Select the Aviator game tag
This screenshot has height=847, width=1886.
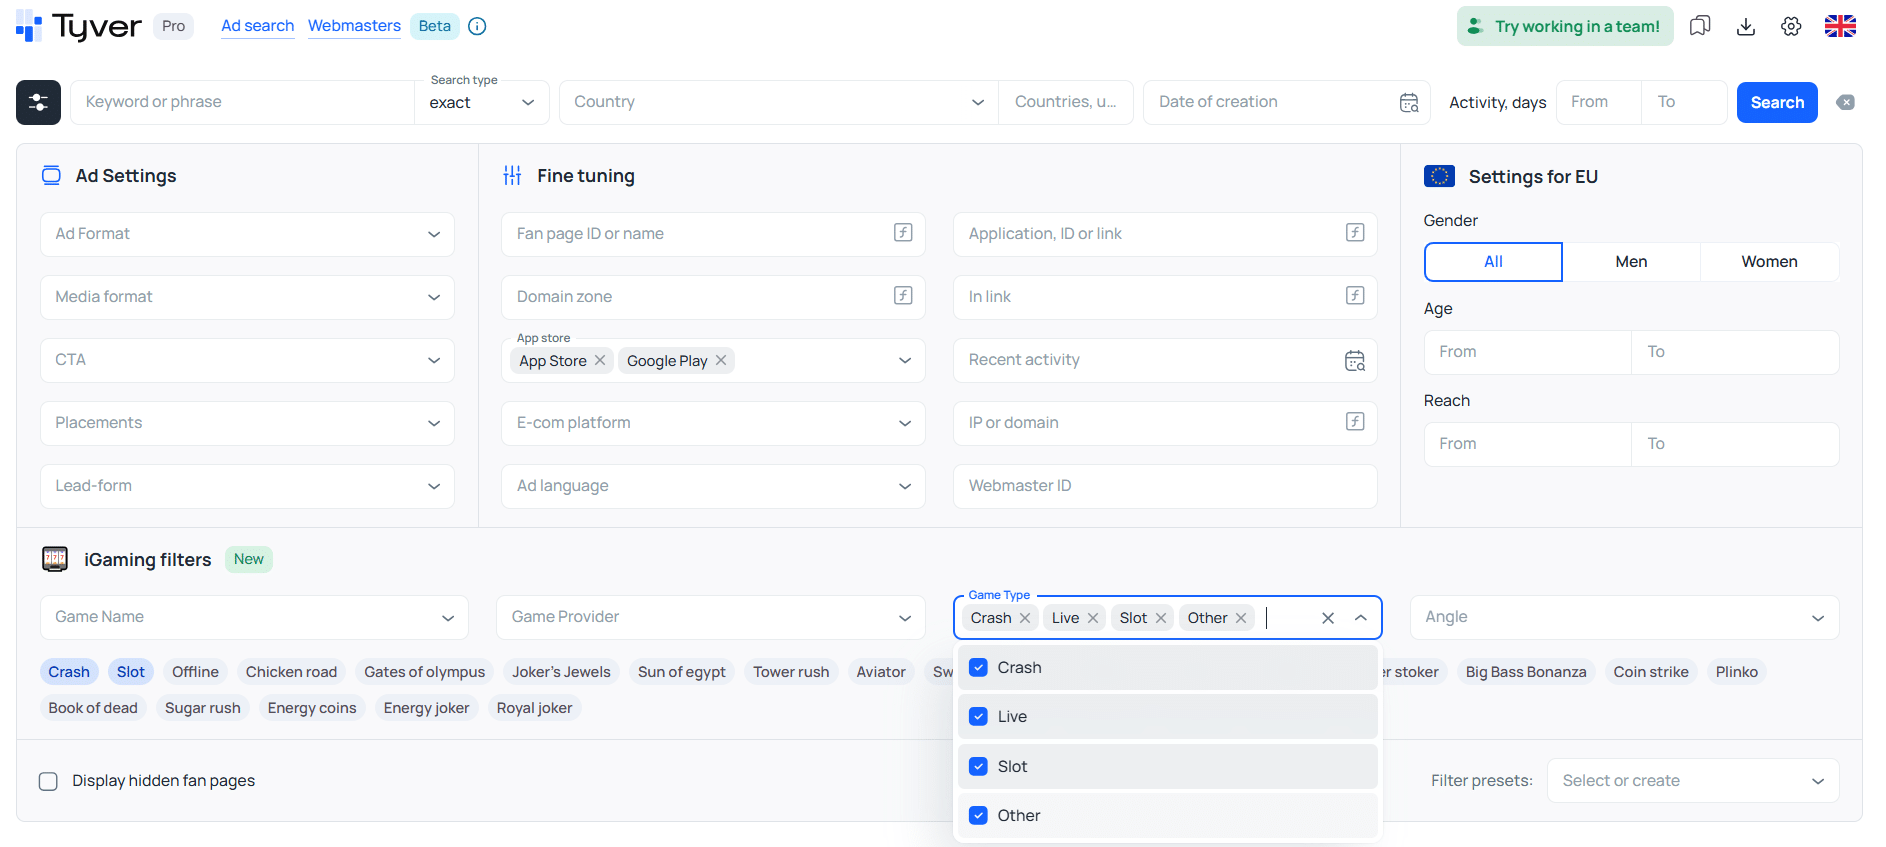click(x=881, y=672)
